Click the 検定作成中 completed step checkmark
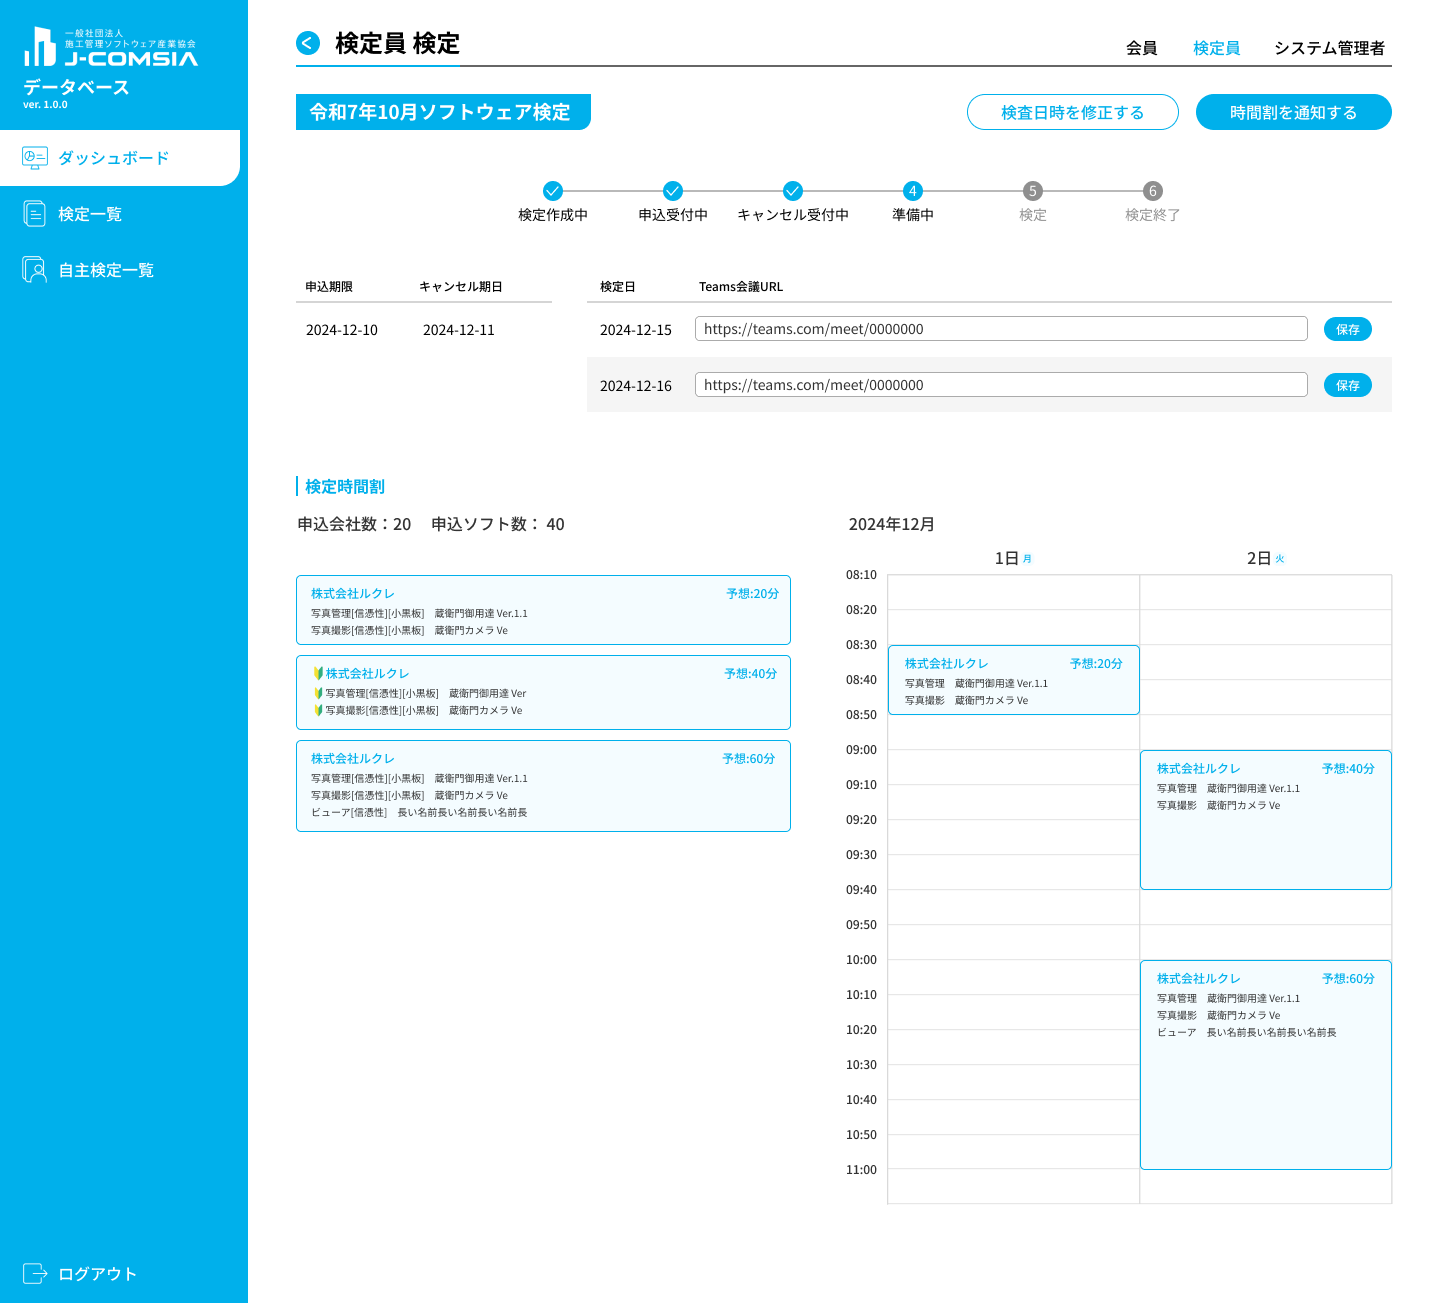 pos(553,191)
